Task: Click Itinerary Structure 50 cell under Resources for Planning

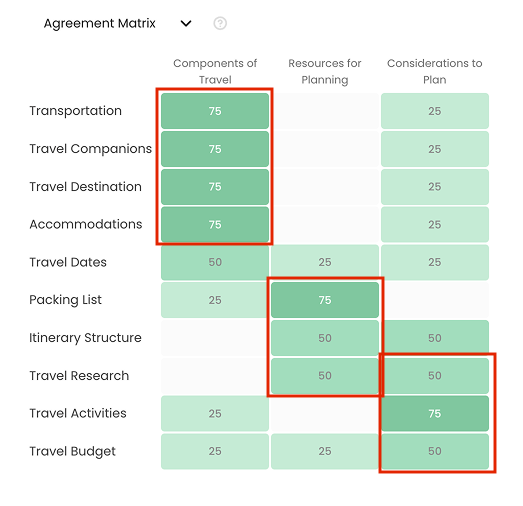Action: (325, 338)
